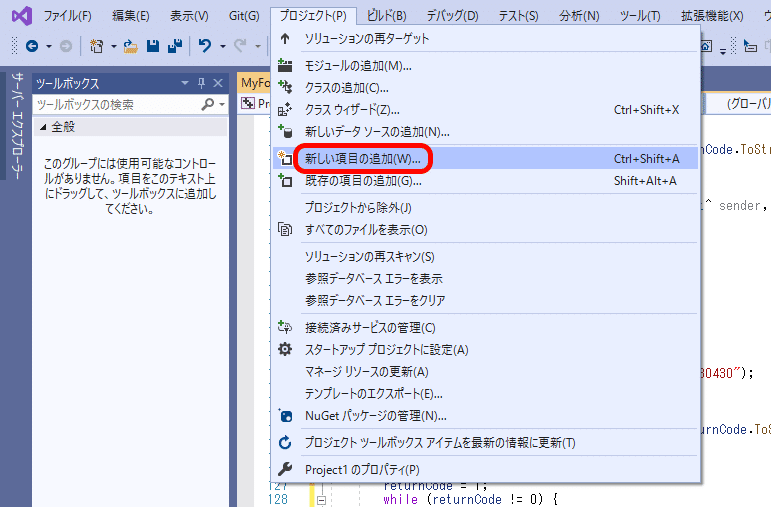Select 新しい項目の追加(W)... in the menu
The image size is (771, 507).
coord(485,158)
